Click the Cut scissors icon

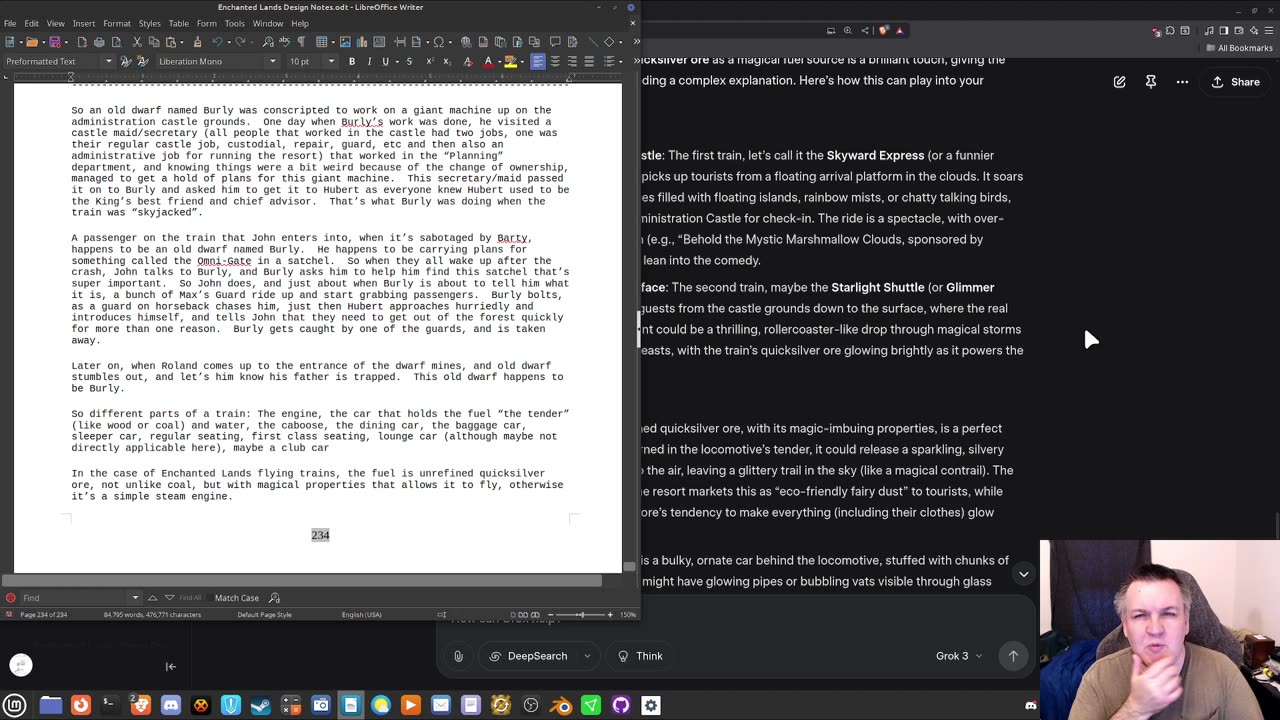[x=137, y=42]
